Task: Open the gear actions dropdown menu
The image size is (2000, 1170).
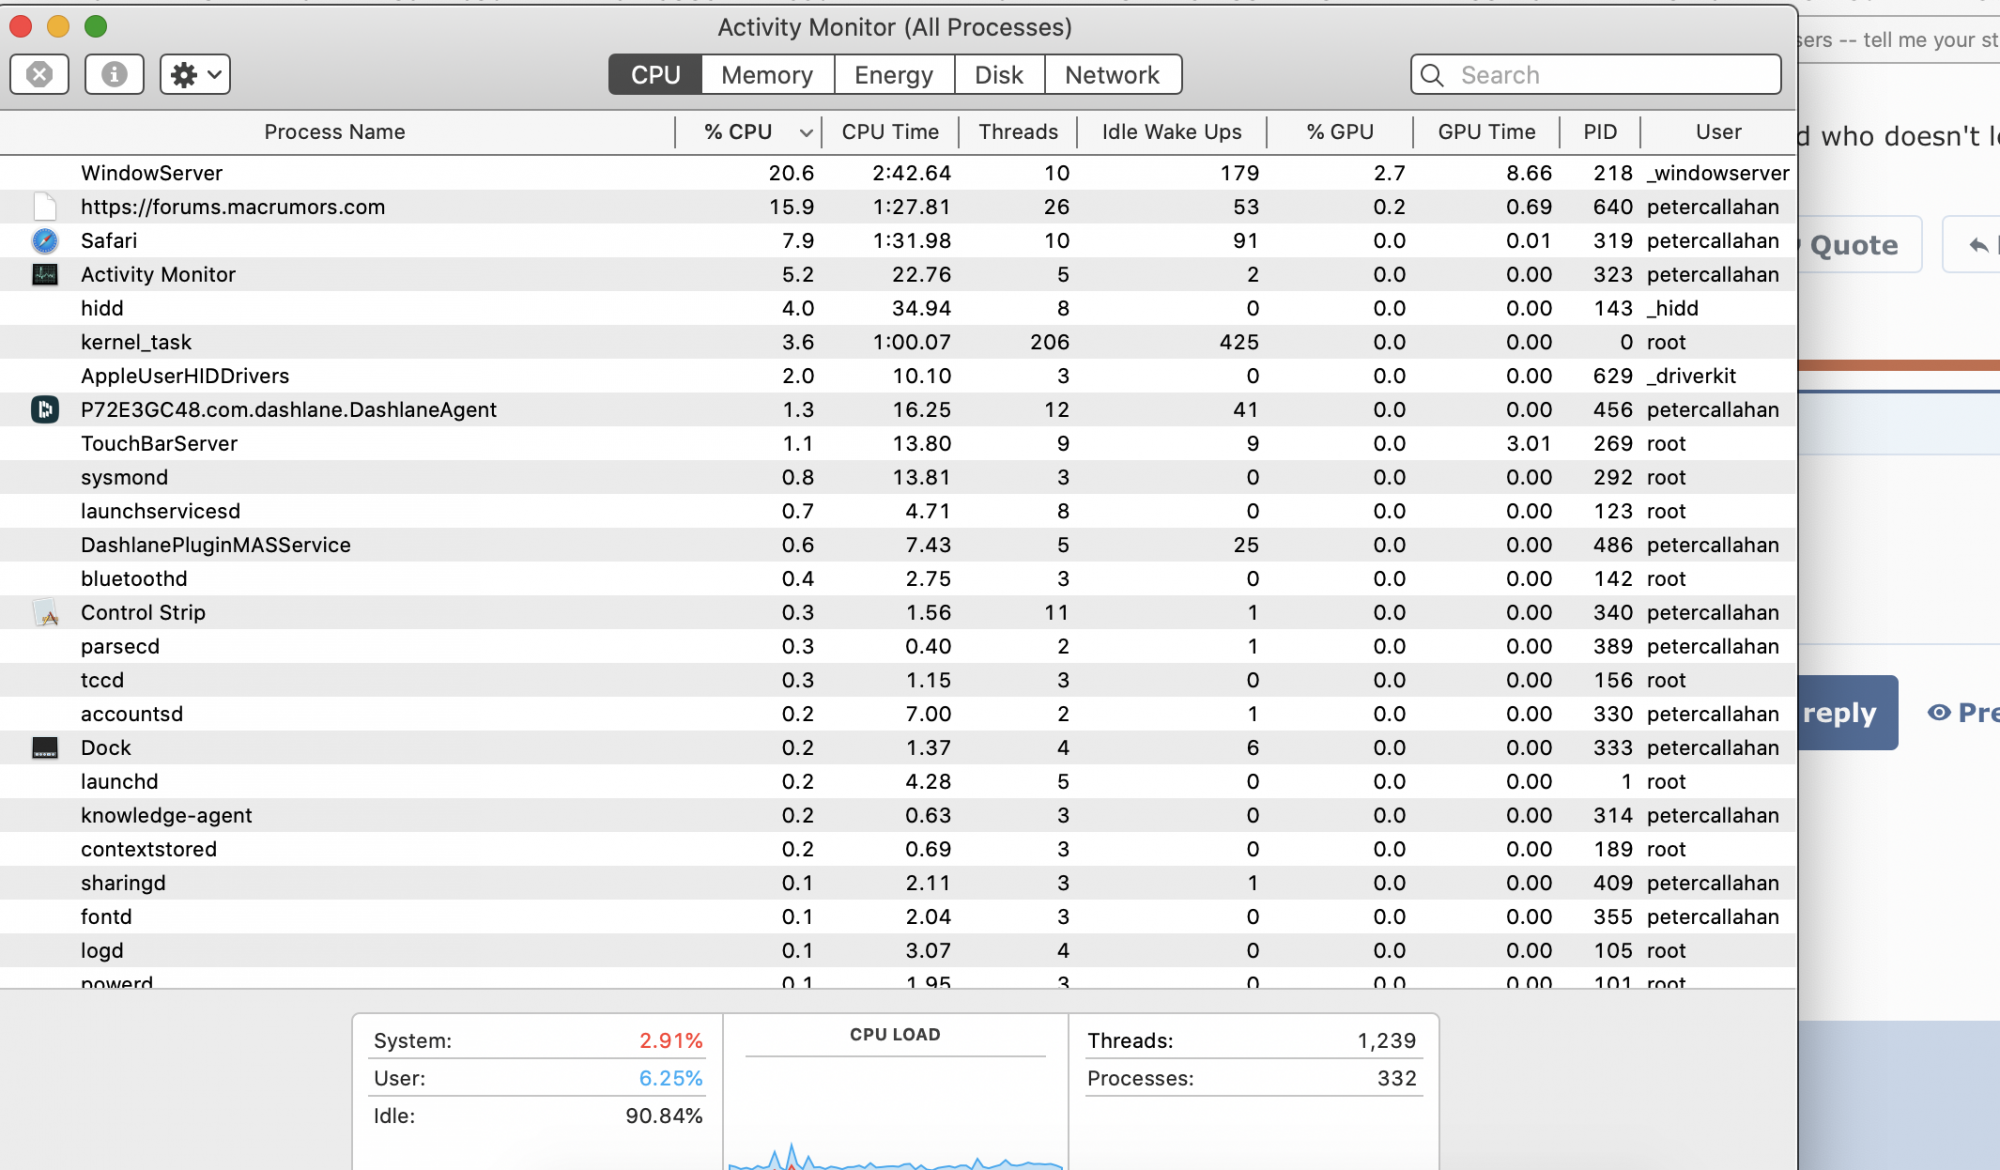Action: [195, 74]
